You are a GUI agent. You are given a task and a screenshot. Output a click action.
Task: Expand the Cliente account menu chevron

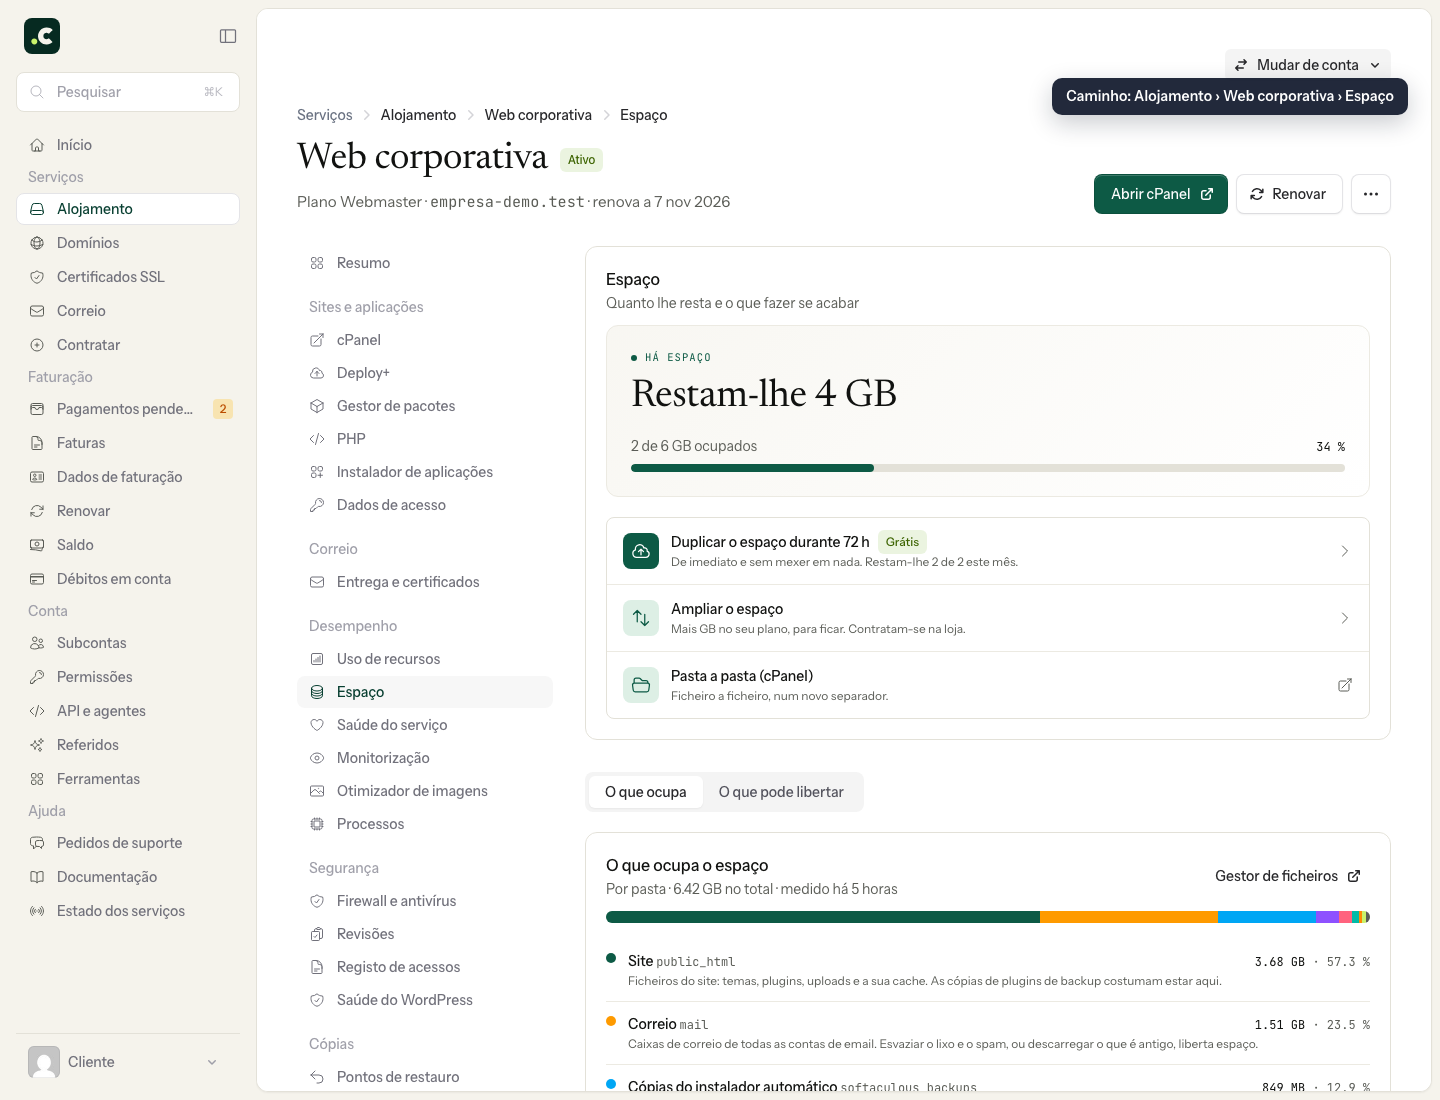point(212,1062)
